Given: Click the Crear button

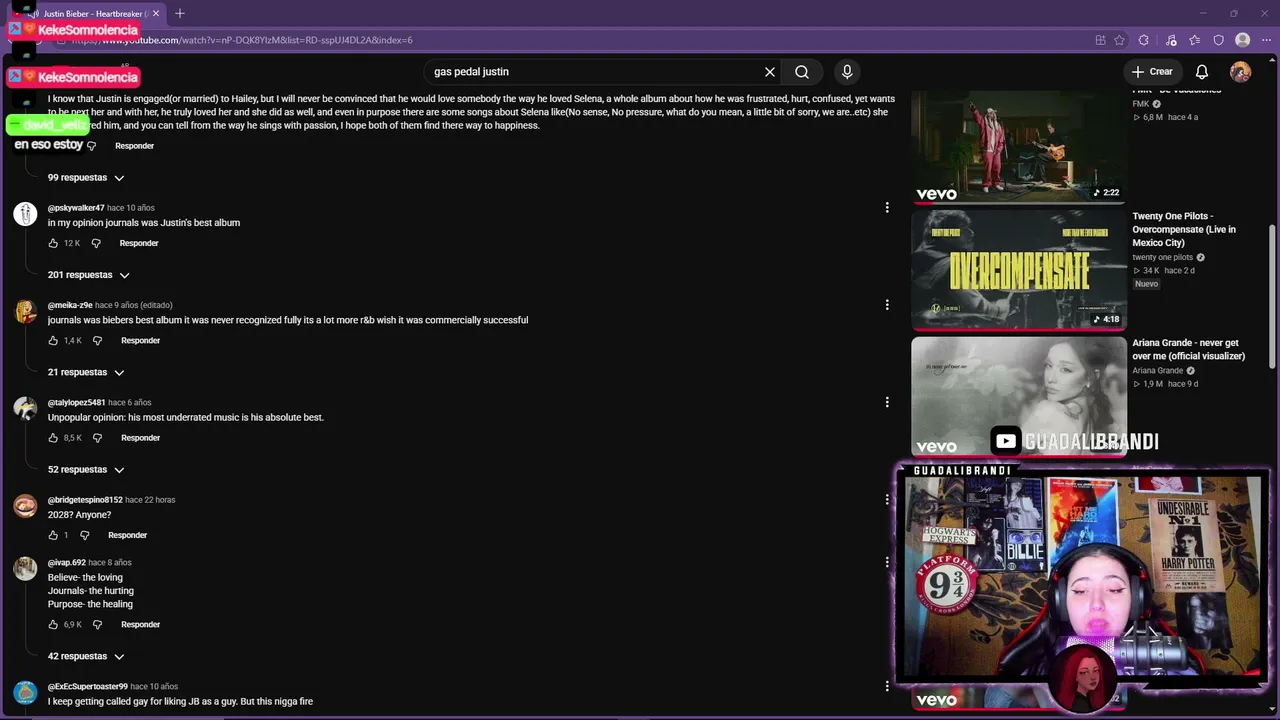Looking at the screenshot, I should (x=1152, y=72).
